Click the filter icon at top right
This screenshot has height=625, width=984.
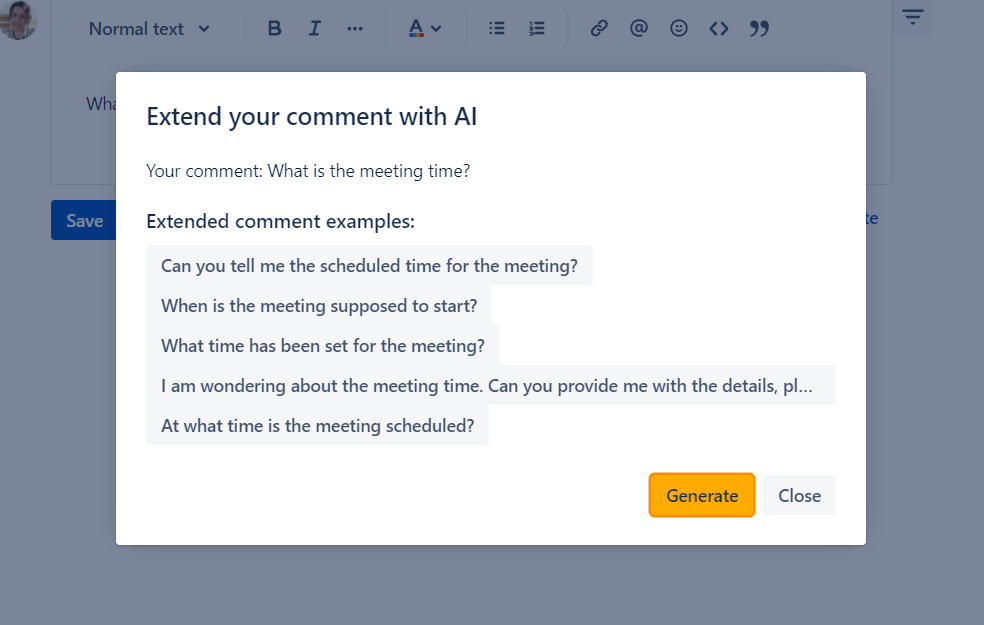point(912,17)
